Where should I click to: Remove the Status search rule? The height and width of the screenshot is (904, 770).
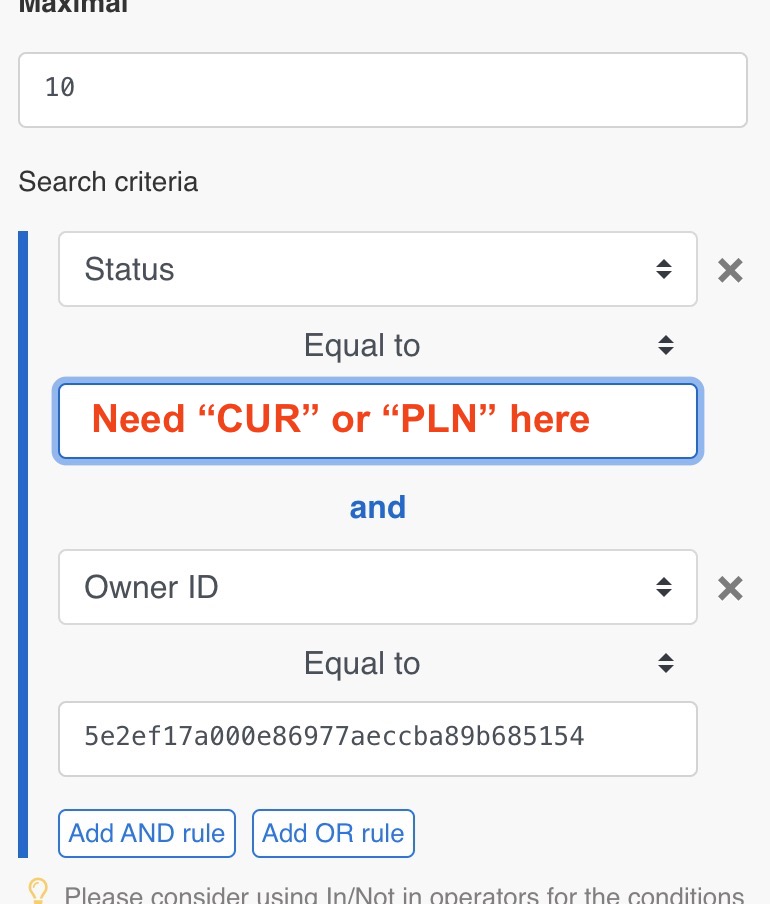pyautogui.click(x=731, y=270)
